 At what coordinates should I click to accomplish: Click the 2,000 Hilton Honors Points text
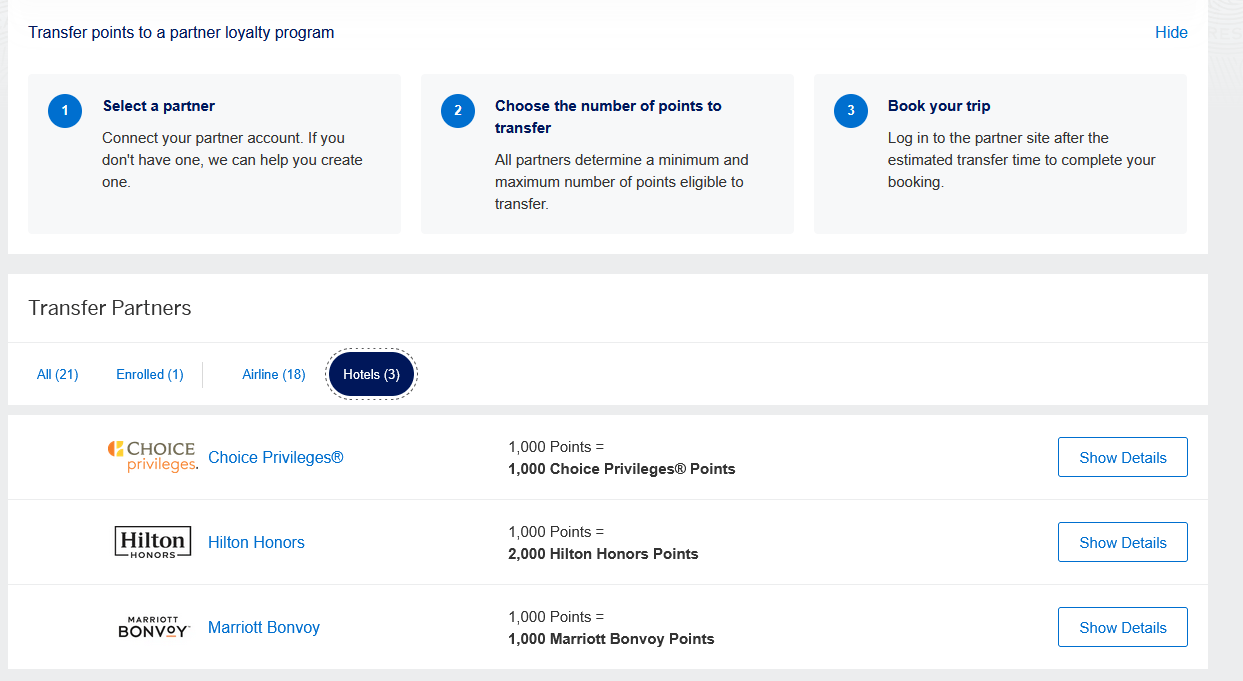coord(603,553)
